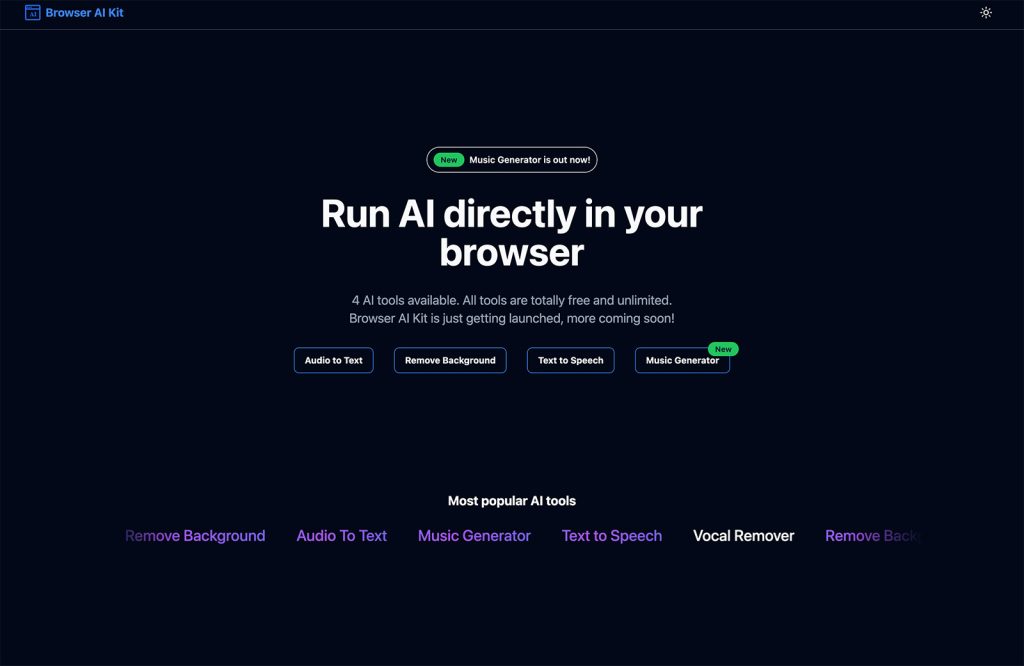Select the white Vocal Remover carousel item

pyautogui.click(x=743, y=536)
